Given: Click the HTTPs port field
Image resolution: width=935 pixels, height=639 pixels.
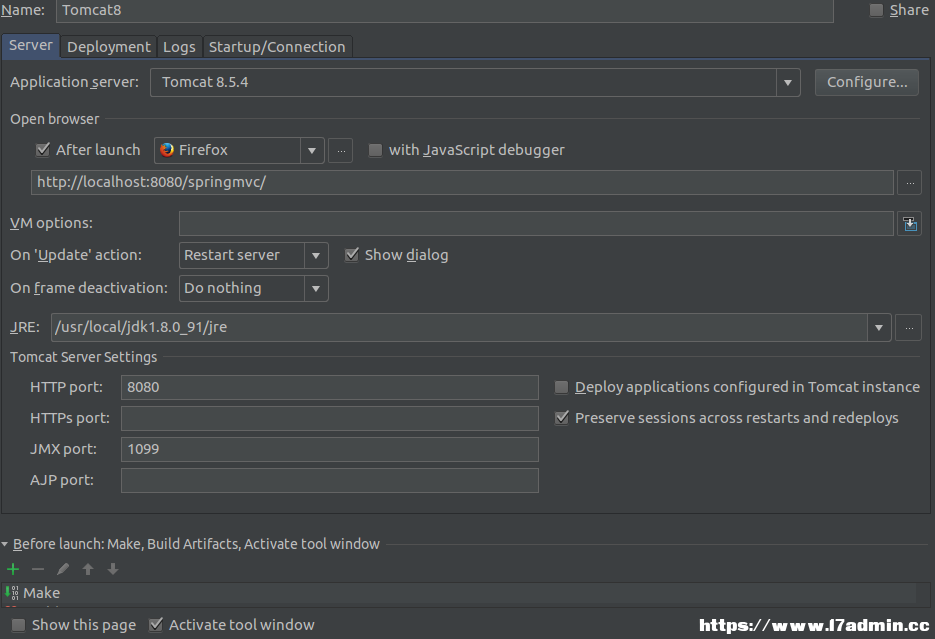Looking at the screenshot, I should tap(330, 418).
